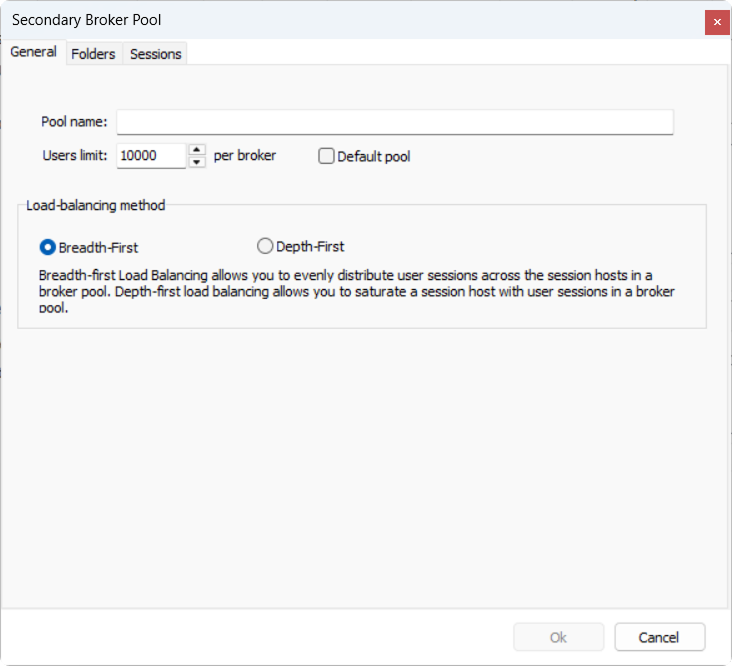This screenshot has height=666, width=732.
Task: Click the Ok button
Action: coord(558,637)
